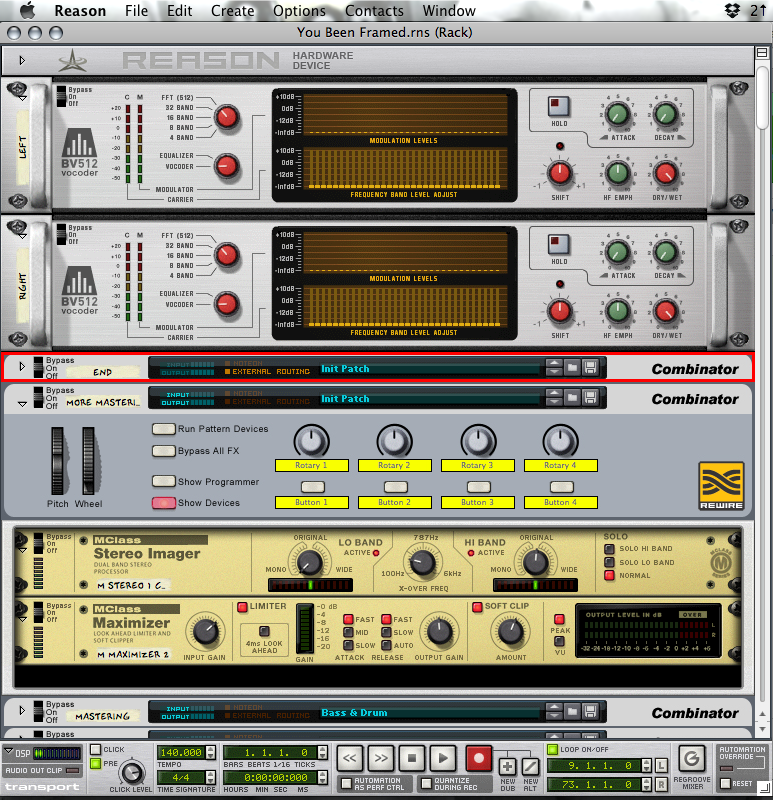The width and height of the screenshot is (773, 800).
Task: Click the rack window toggle icon at top right
Action: pos(762,53)
